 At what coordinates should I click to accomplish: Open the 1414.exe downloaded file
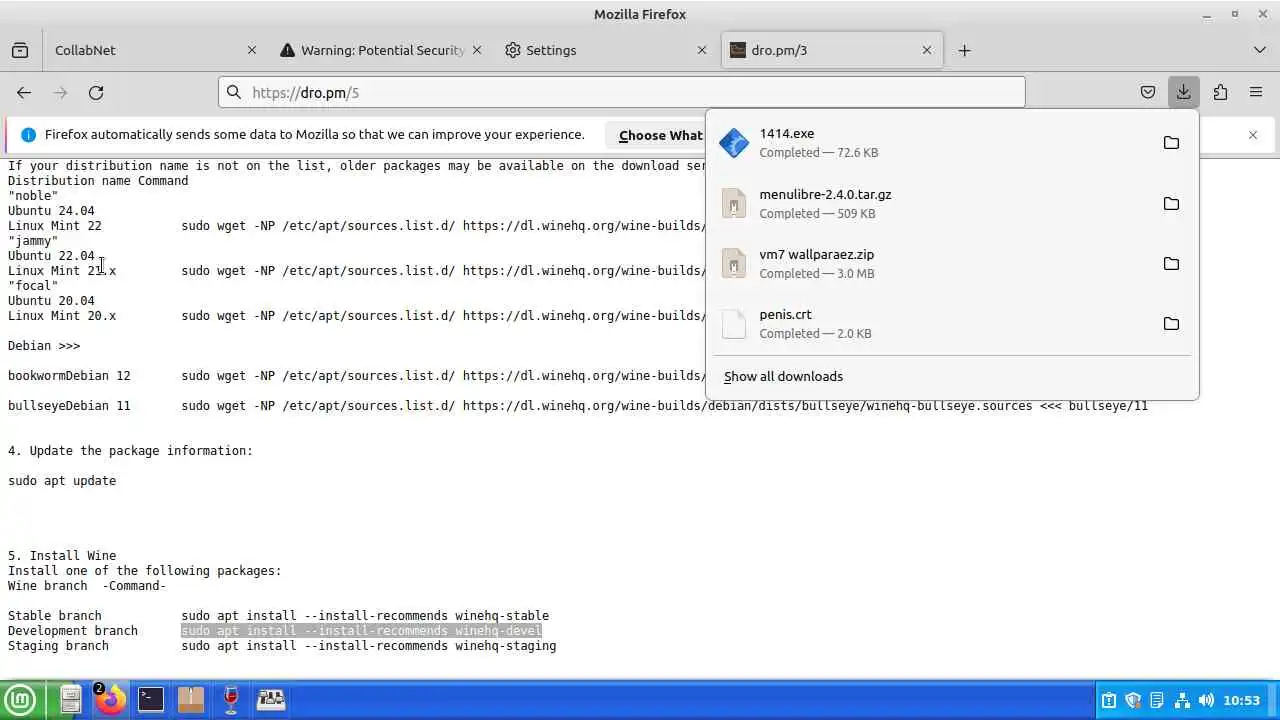(930, 143)
